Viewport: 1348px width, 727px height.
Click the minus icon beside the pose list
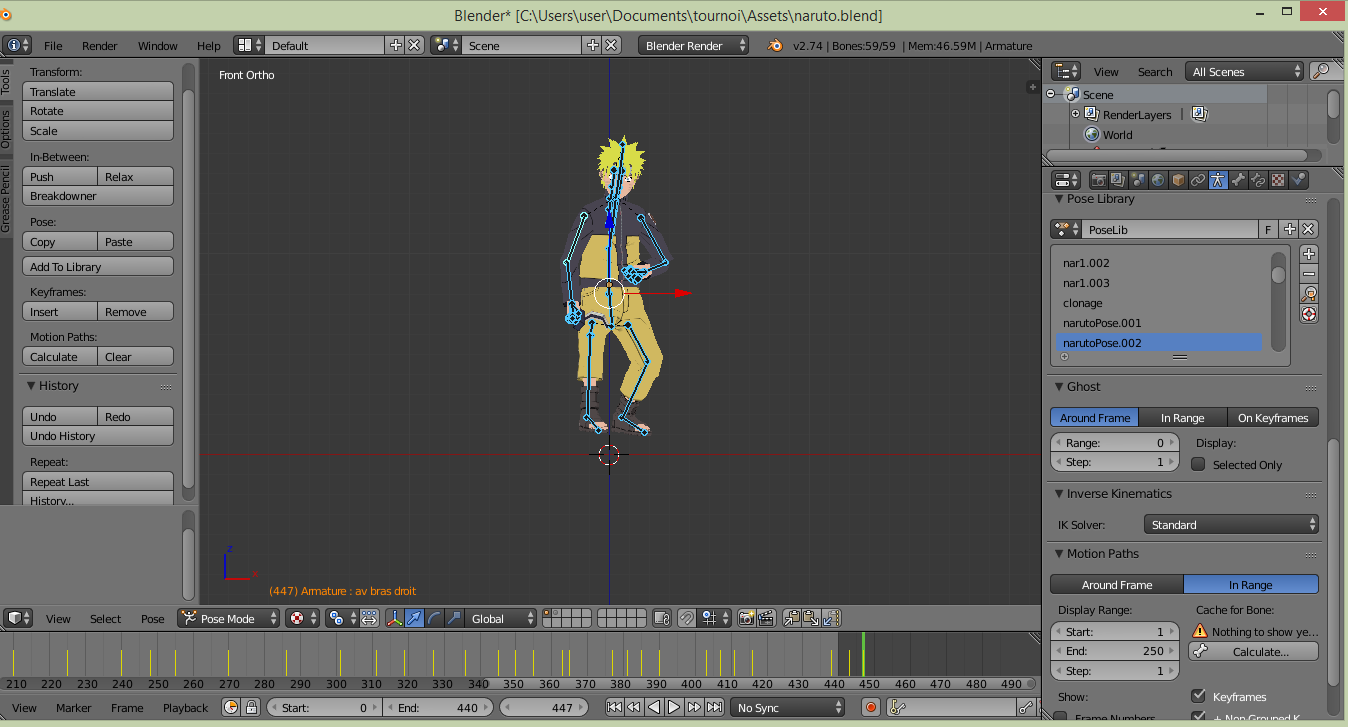click(1308, 274)
